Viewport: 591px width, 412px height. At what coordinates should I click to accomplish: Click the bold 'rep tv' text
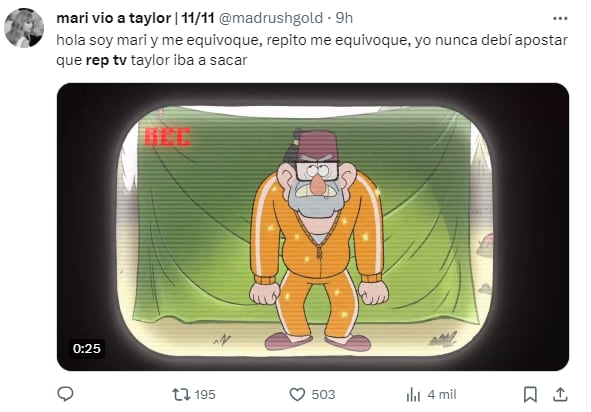click(106, 60)
